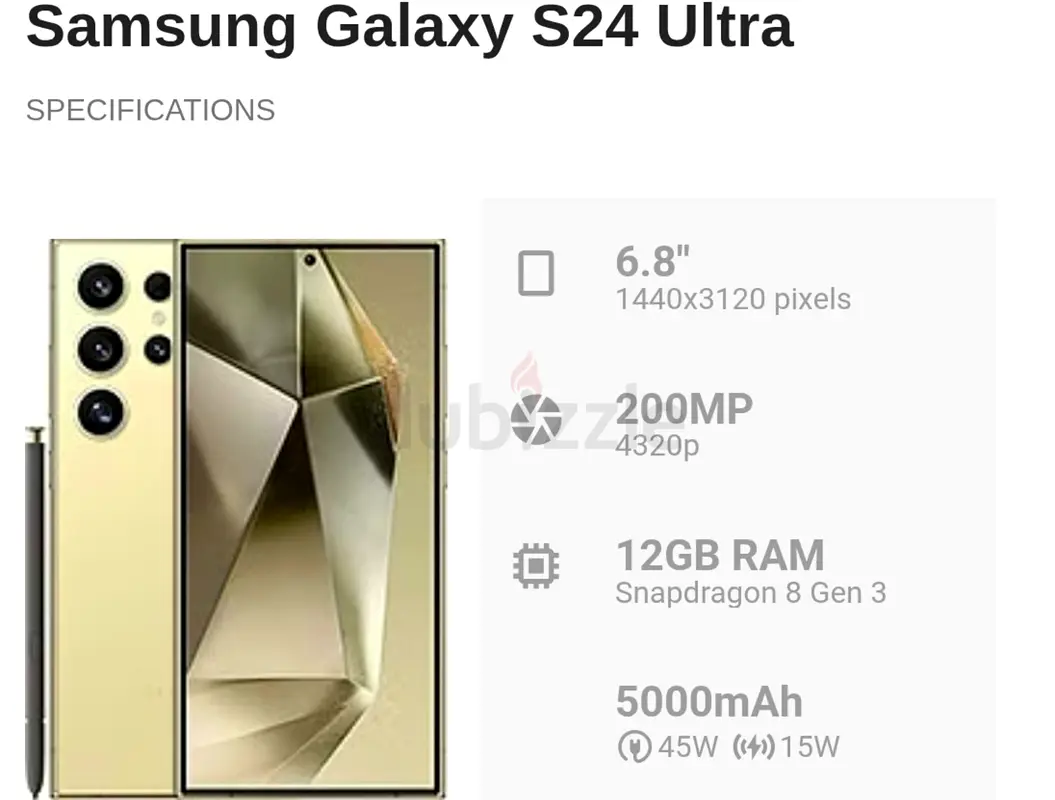Image resolution: width=1055 pixels, height=800 pixels.
Task: Click the 200MP camera spec
Action: tap(684, 408)
